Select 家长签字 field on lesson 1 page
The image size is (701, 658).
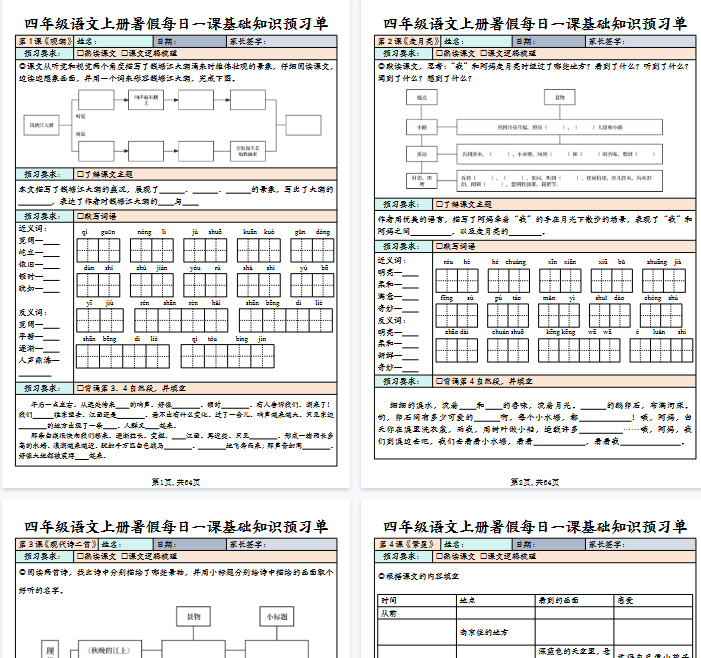(290, 41)
